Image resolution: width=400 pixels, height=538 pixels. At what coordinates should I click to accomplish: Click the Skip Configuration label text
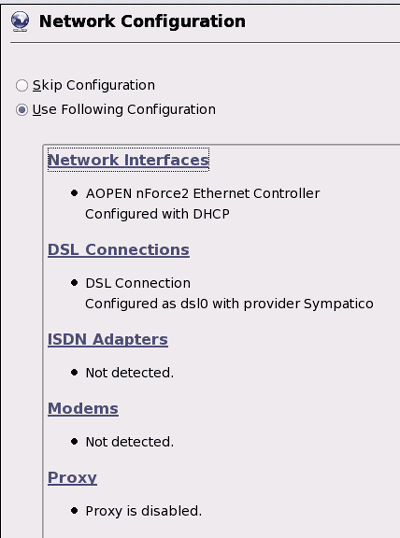94,85
